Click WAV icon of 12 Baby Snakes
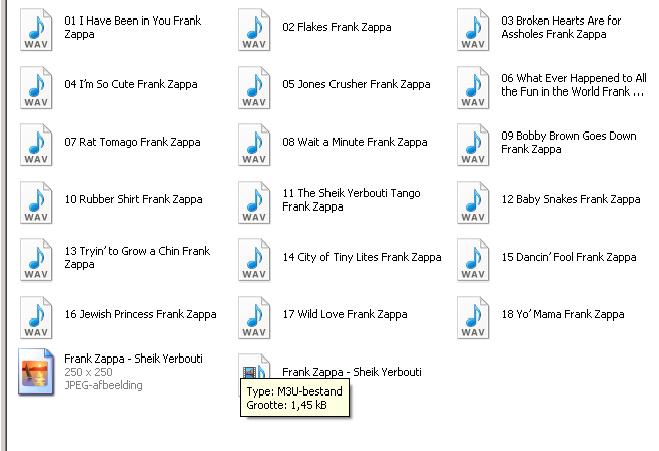Screen dimensions: 659x451 point(473,203)
